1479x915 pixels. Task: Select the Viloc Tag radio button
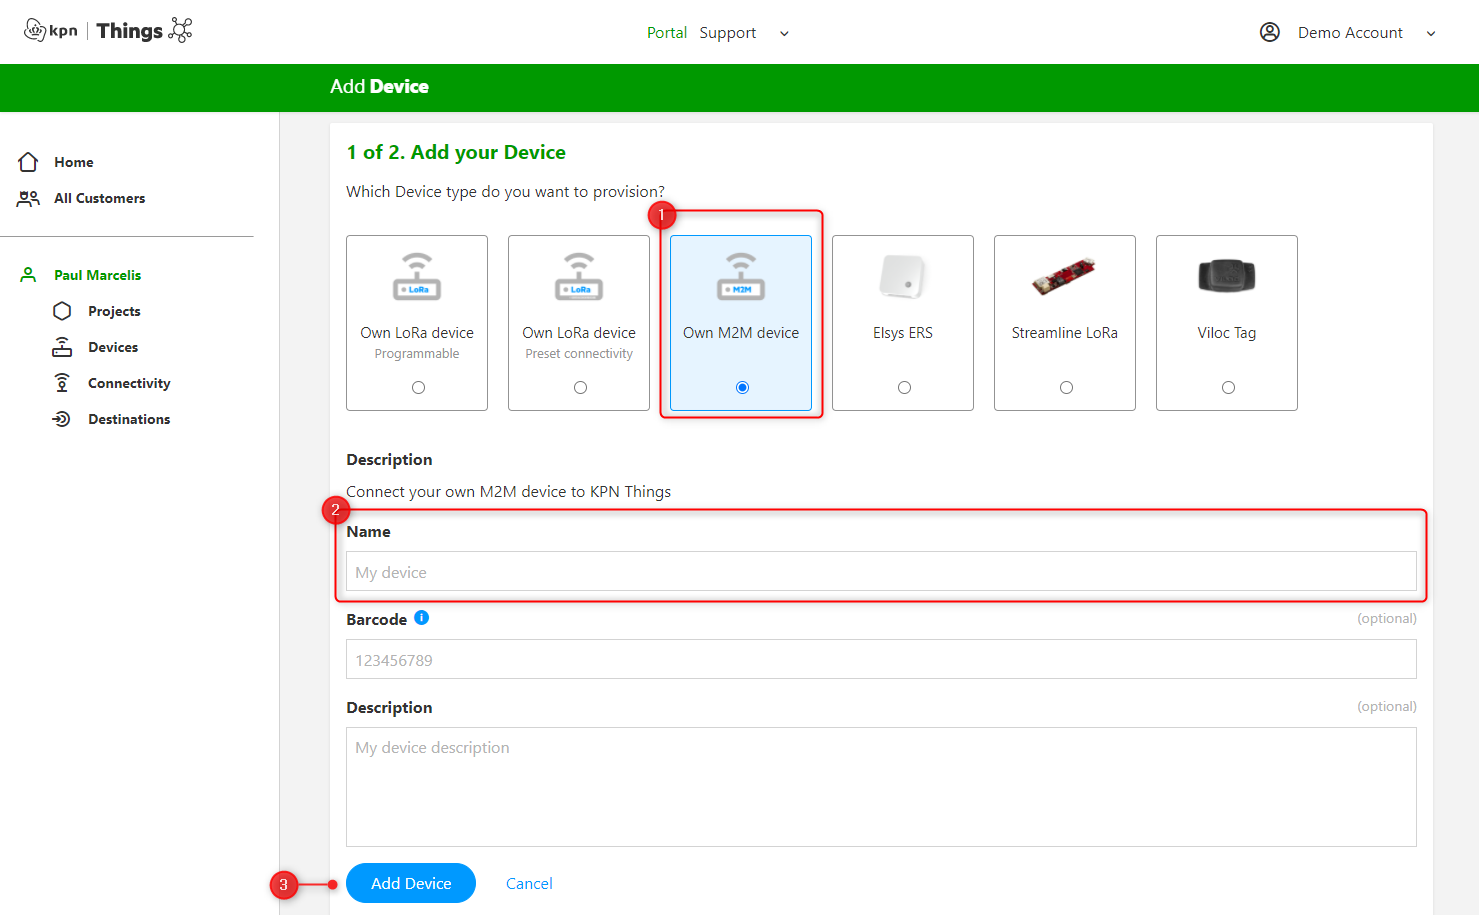coord(1228,388)
